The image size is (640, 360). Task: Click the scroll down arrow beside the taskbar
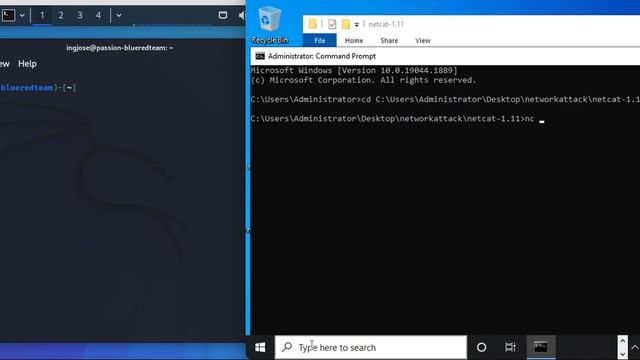point(622,353)
